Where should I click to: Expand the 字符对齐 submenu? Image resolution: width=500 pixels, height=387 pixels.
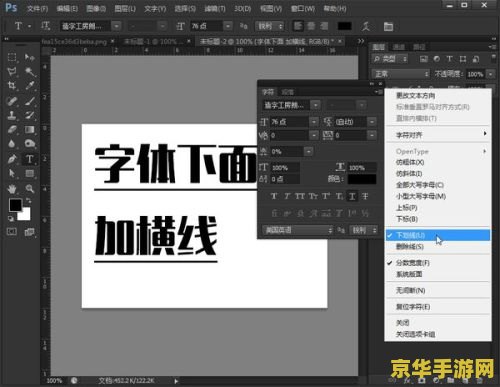438,135
